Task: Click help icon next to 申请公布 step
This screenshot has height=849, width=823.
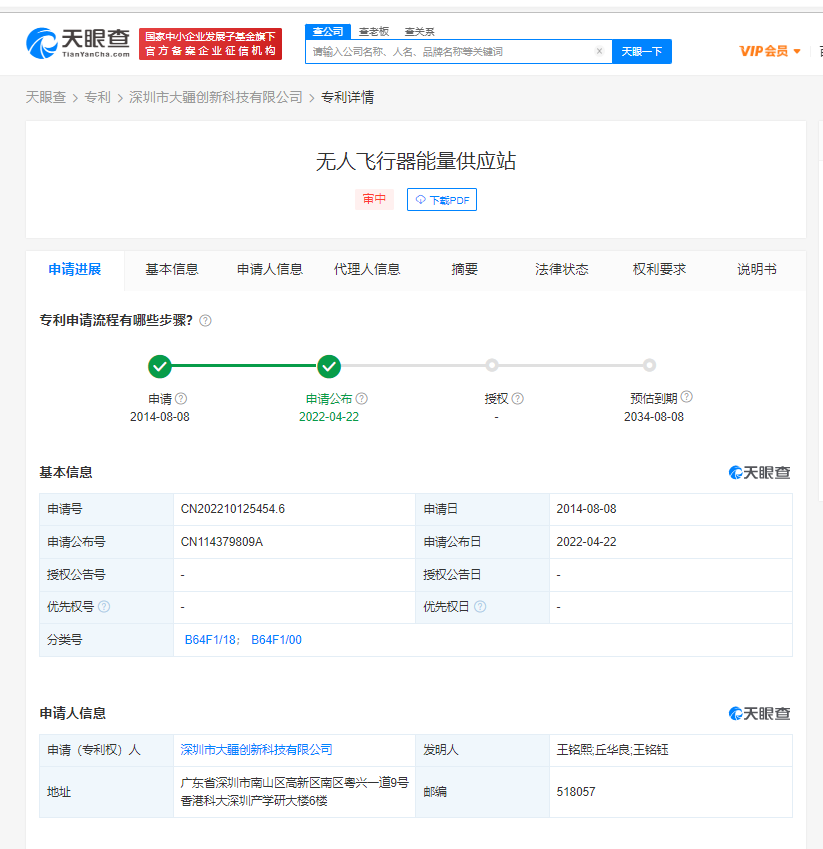Action: pos(361,398)
